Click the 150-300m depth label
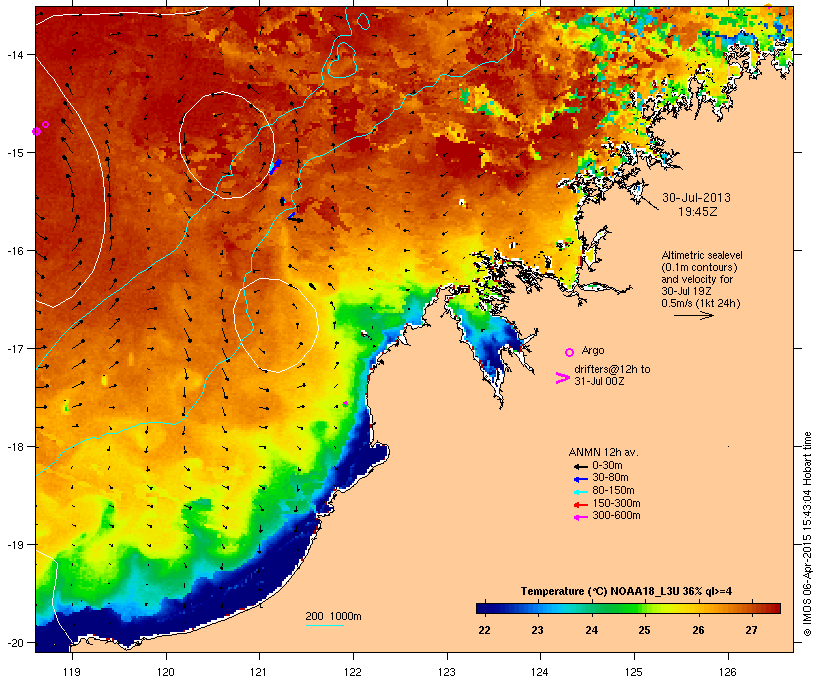The height and width of the screenshot is (680, 820). click(616, 503)
